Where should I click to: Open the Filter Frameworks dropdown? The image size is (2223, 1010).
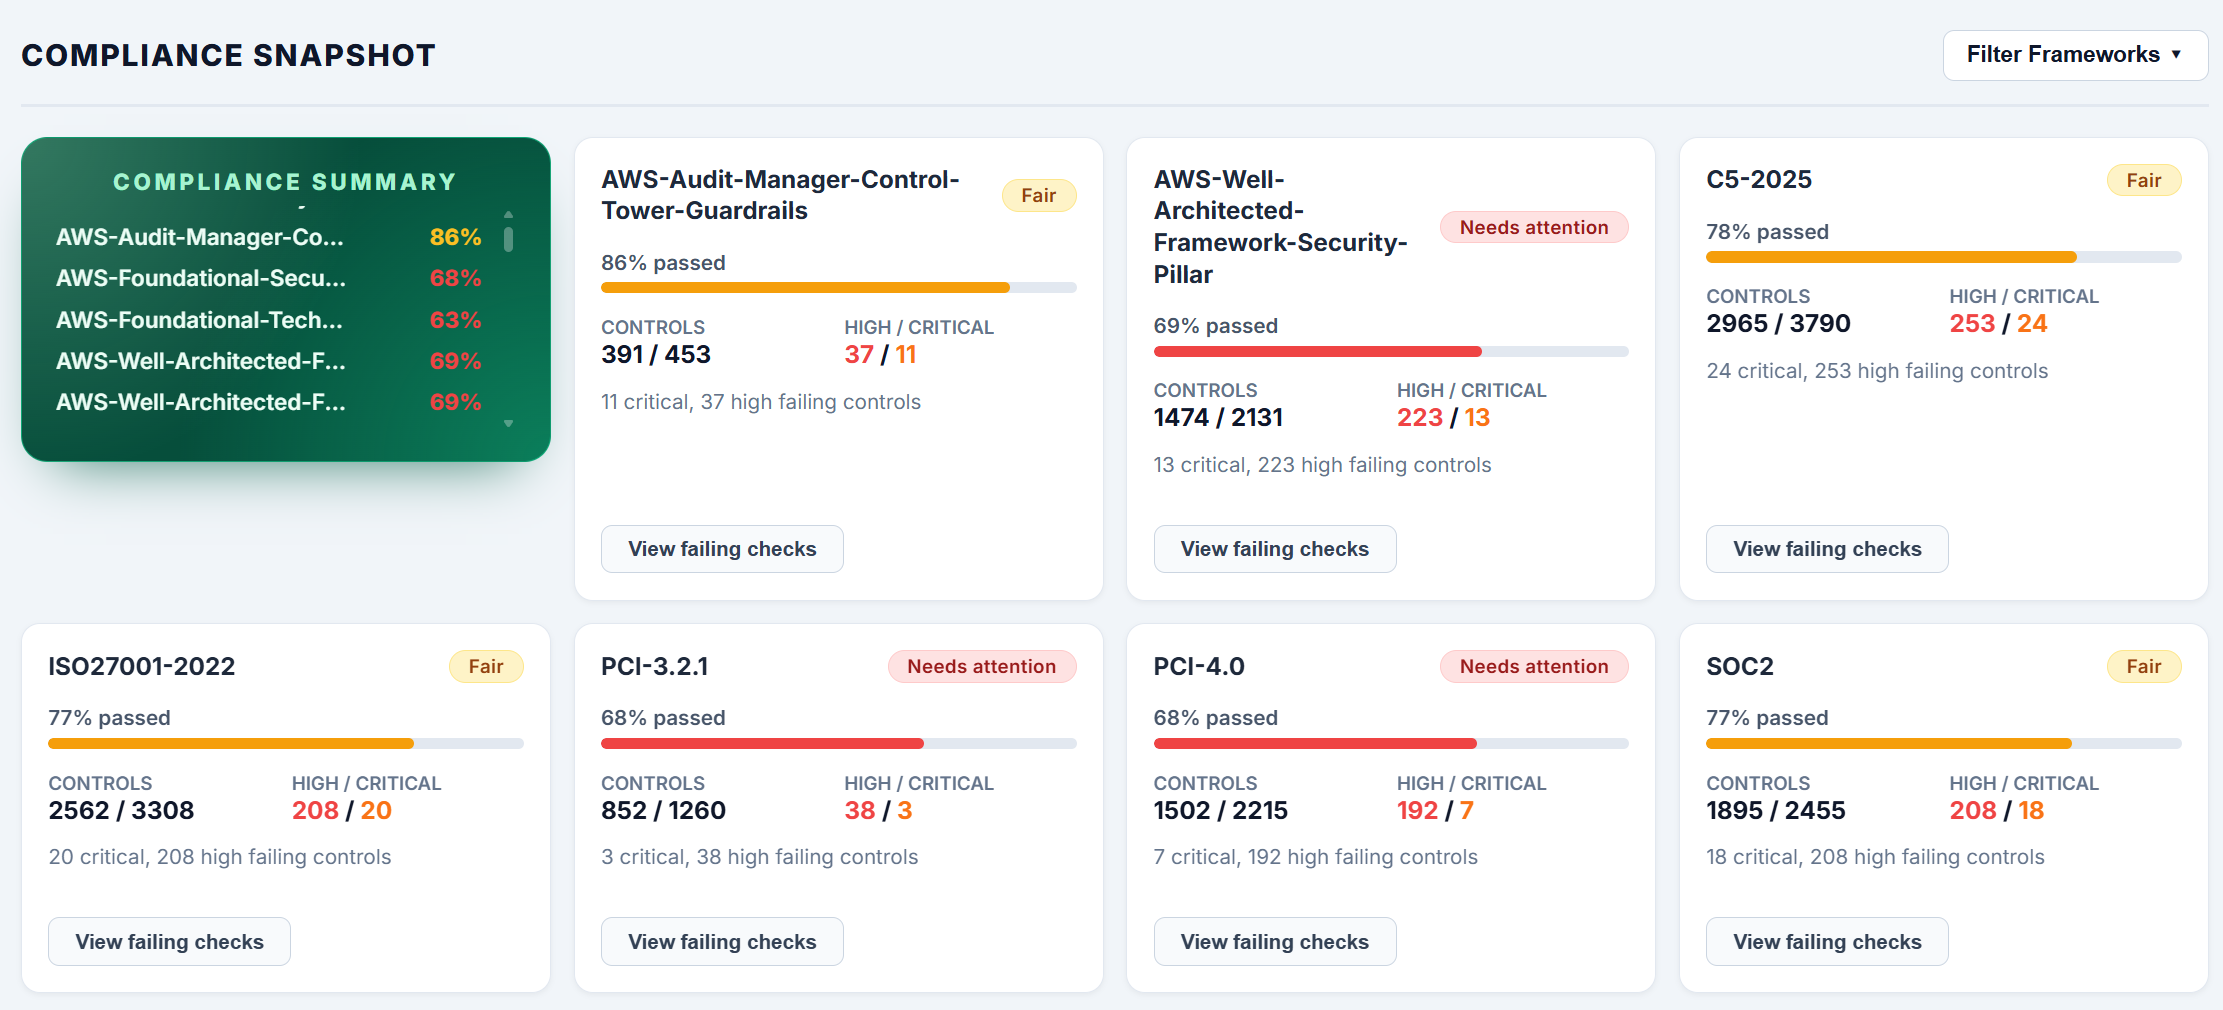click(x=2074, y=55)
